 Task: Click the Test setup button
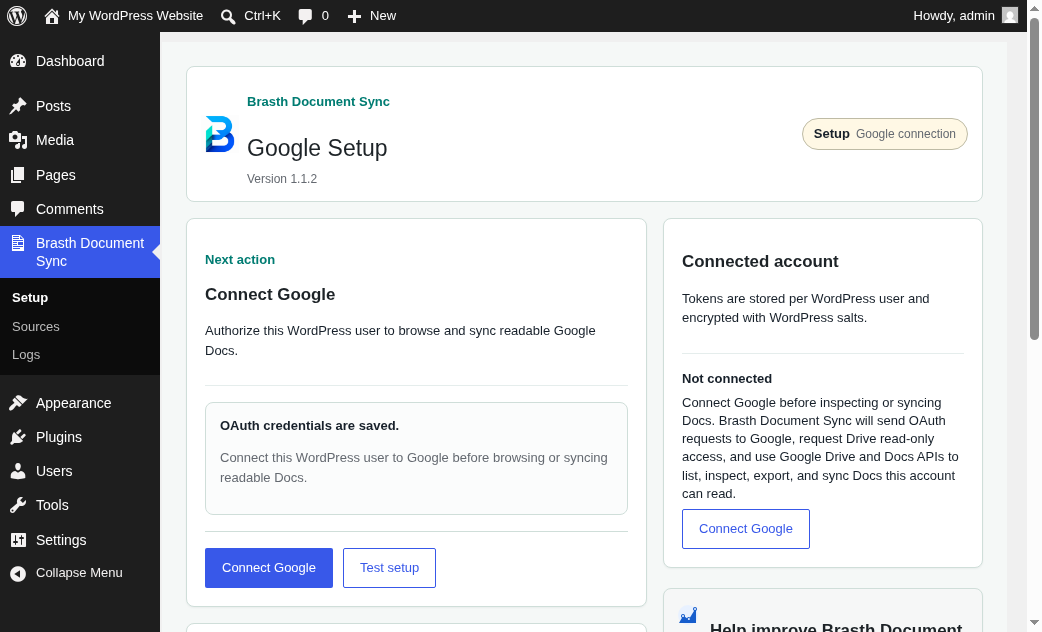click(389, 568)
